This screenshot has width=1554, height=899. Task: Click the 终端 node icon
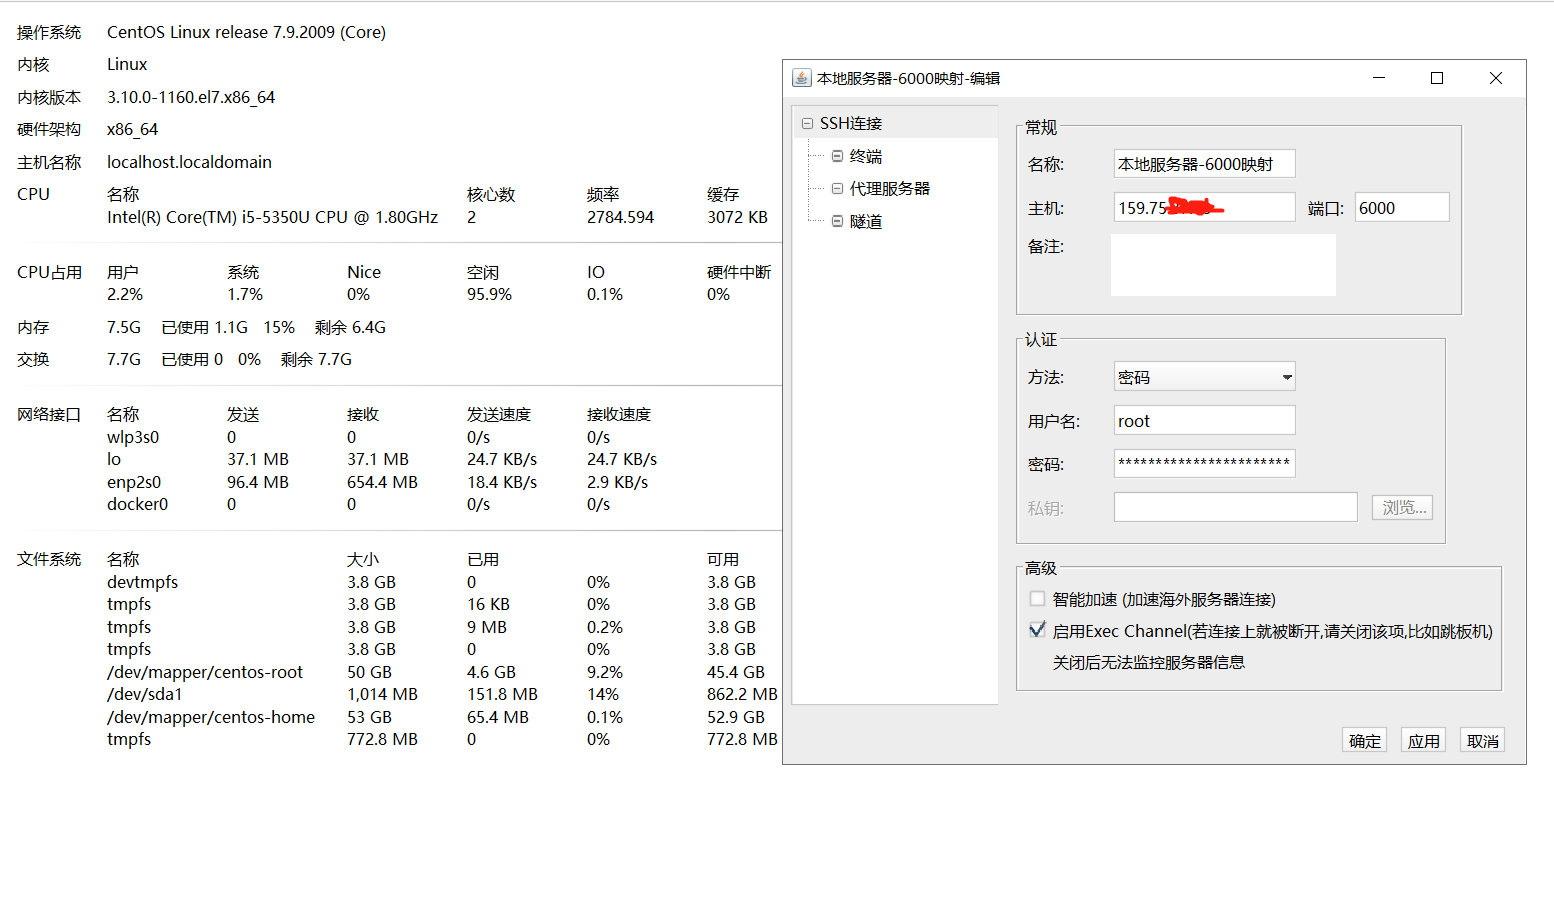pos(837,156)
